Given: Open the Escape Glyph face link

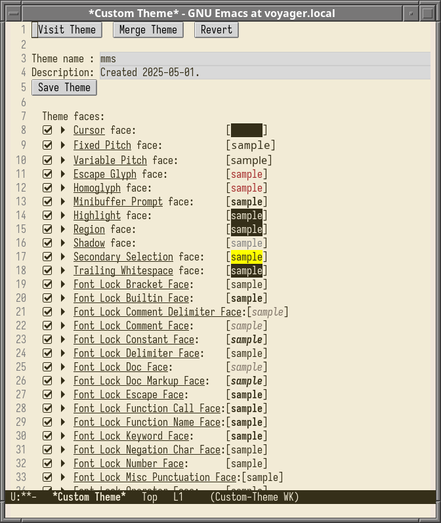Looking at the screenshot, I should pyautogui.click(x=105, y=174).
